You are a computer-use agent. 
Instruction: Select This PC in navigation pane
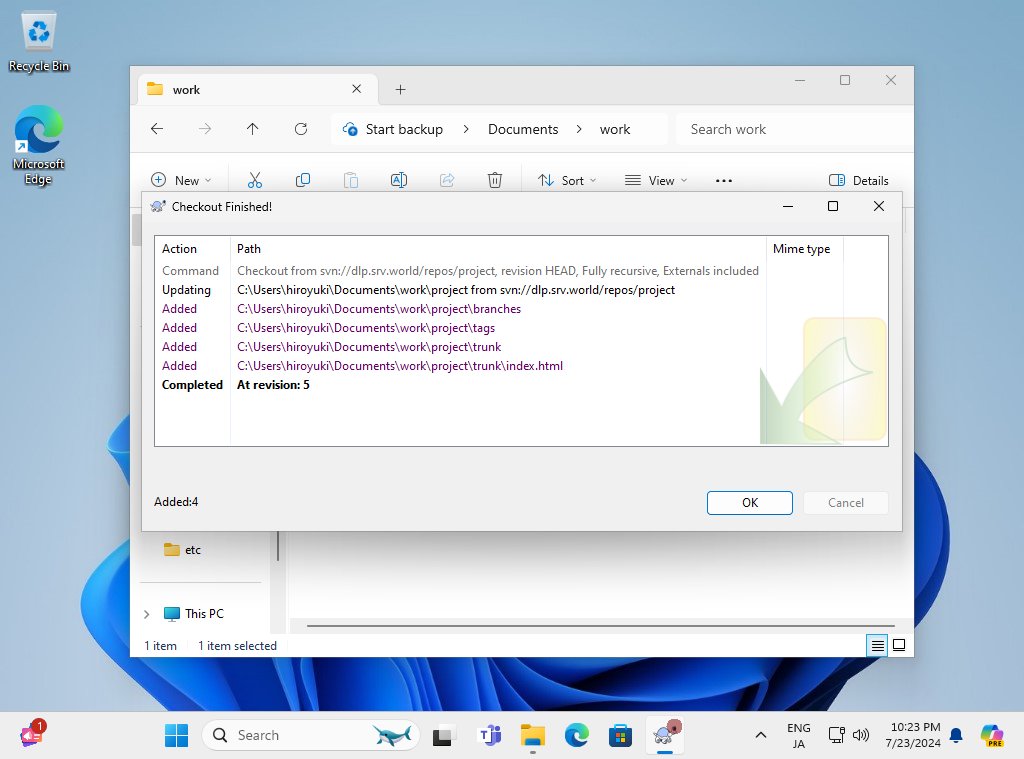click(x=194, y=614)
